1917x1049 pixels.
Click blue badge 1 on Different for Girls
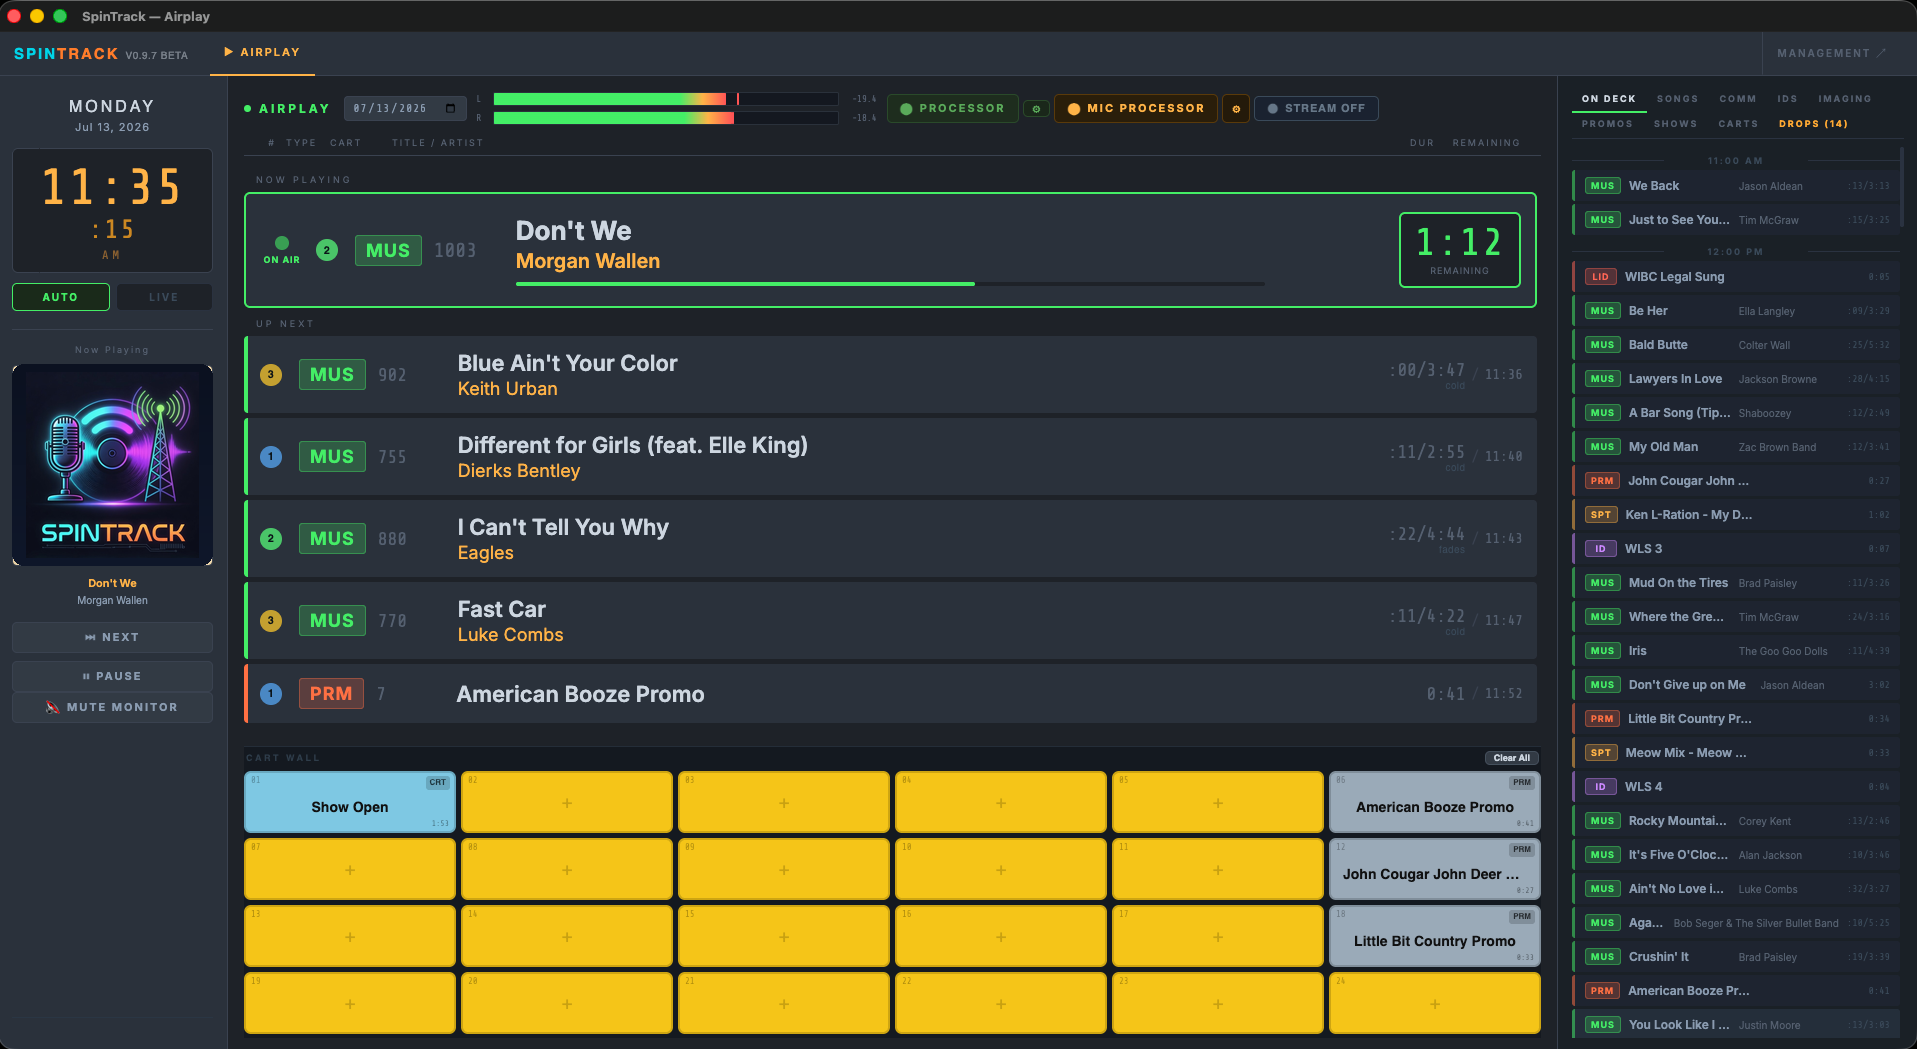pyautogui.click(x=271, y=457)
